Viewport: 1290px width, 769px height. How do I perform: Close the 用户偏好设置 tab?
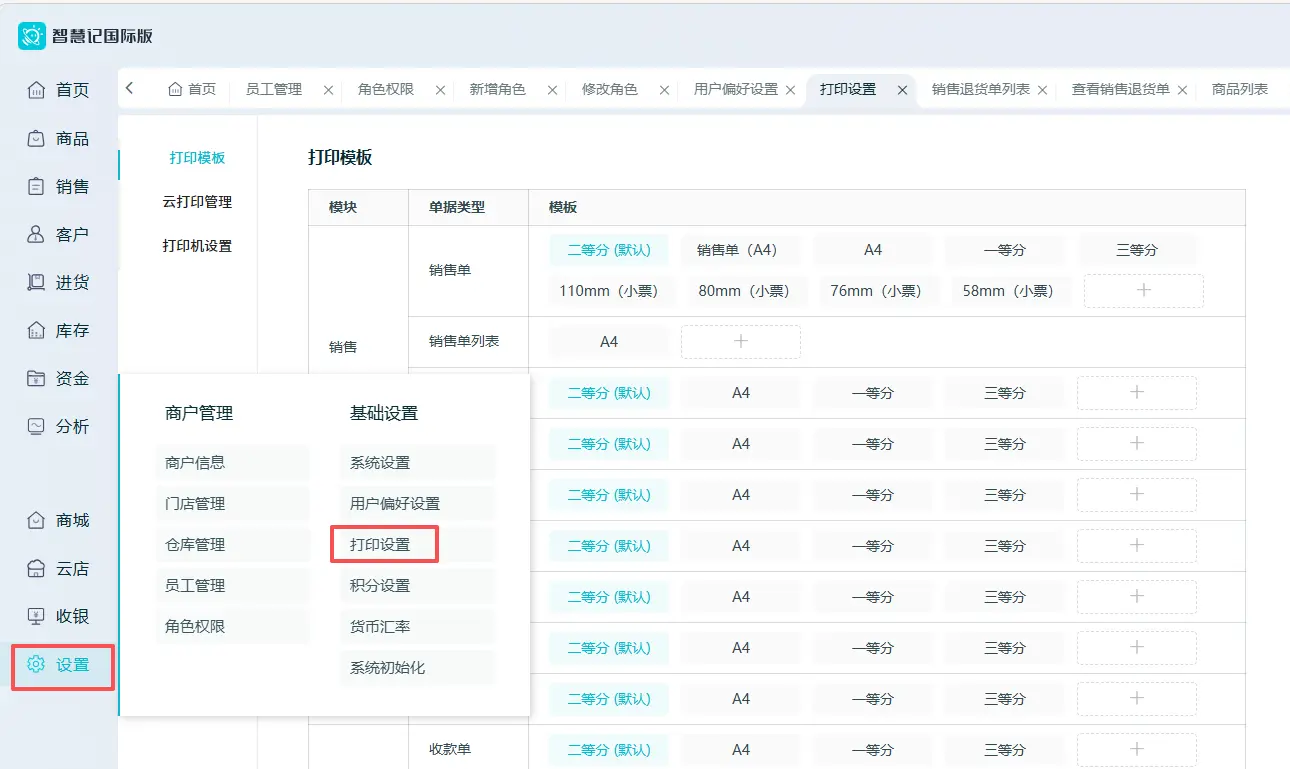point(790,90)
